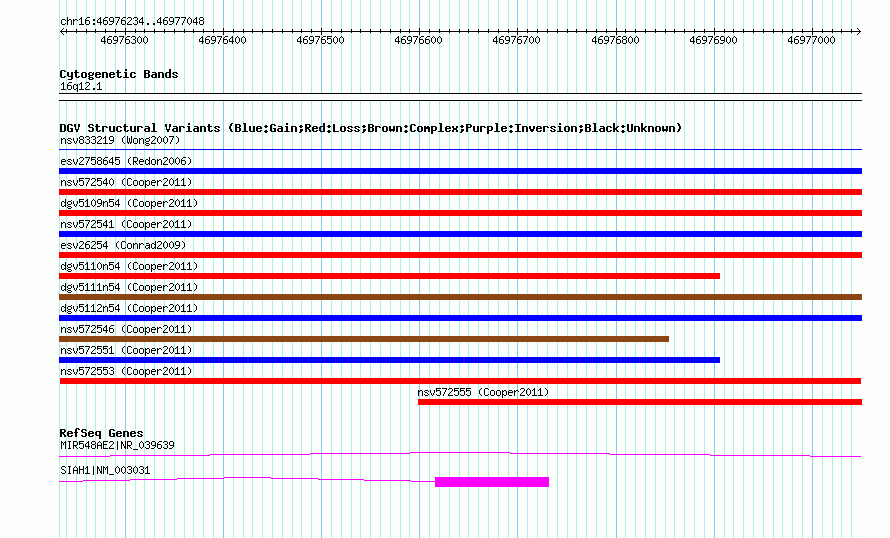The image size is (890, 538).
Task: Click the esv26254 (Conrad2009) red bar
Action: click(x=460, y=255)
